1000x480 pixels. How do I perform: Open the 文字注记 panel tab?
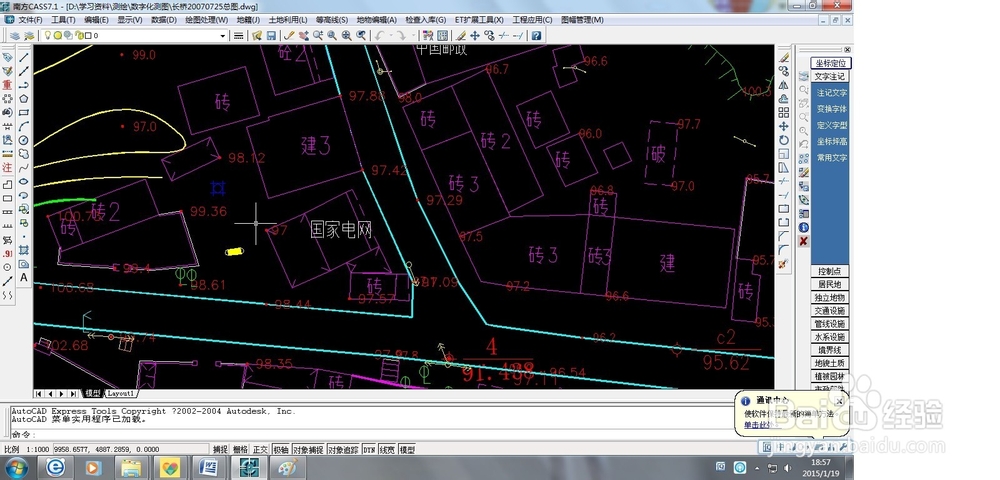[x=830, y=76]
